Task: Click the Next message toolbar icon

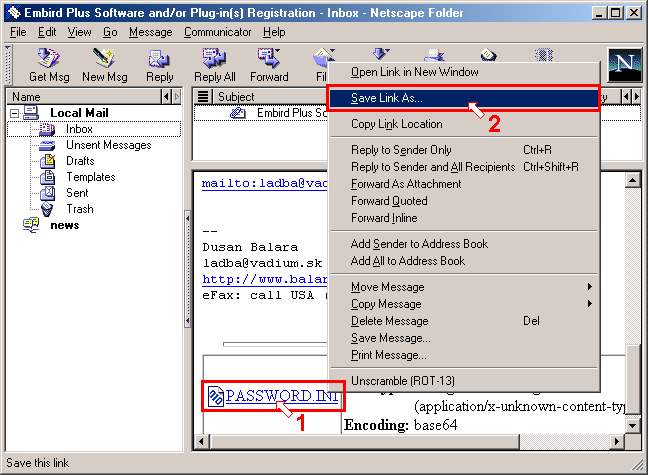Action: [x=380, y=54]
